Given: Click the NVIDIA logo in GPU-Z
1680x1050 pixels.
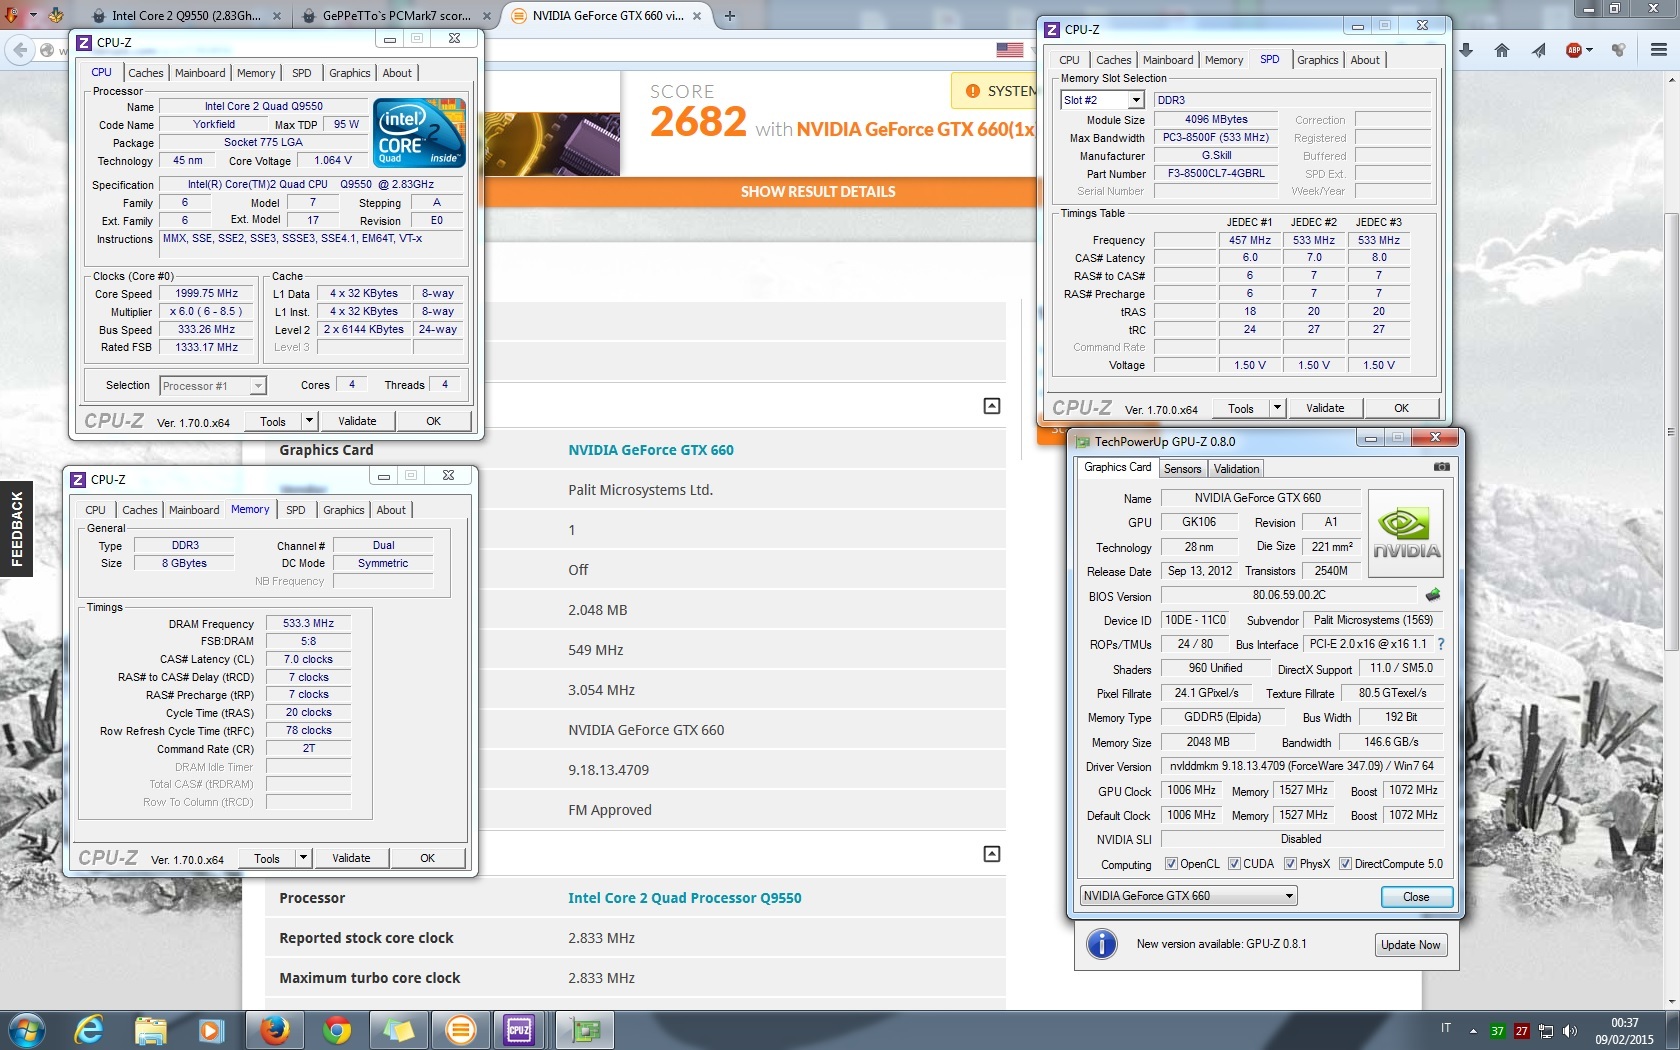Looking at the screenshot, I should [x=1406, y=533].
